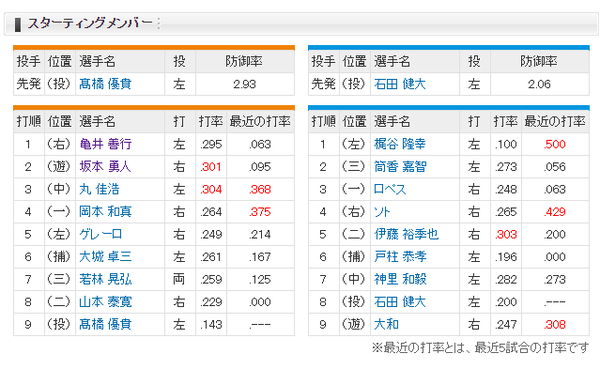Viewport: 600px width, 369px height.
Task: Click the footnote ※最近の打率とは、最近5試合の打率です
Action: pyautogui.click(x=480, y=348)
